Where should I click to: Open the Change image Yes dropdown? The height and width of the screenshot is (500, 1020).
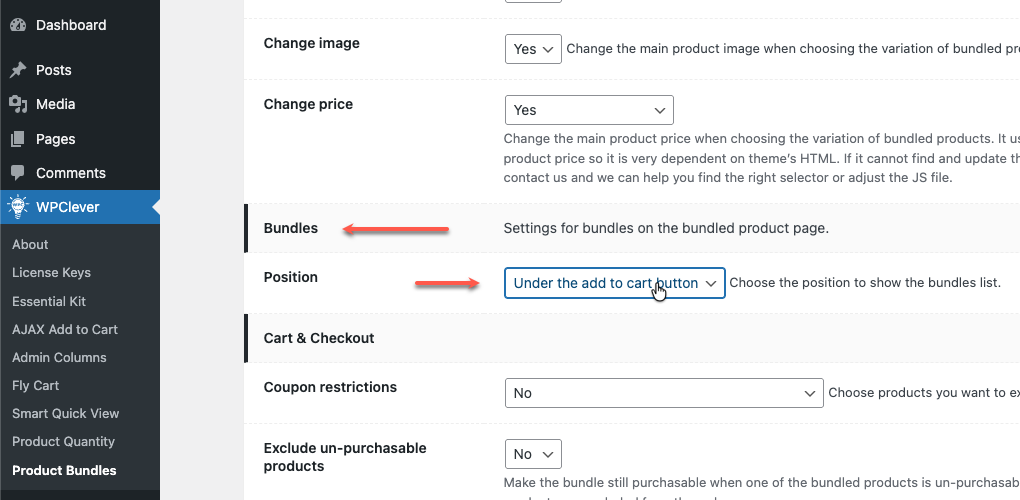(x=533, y=49)
